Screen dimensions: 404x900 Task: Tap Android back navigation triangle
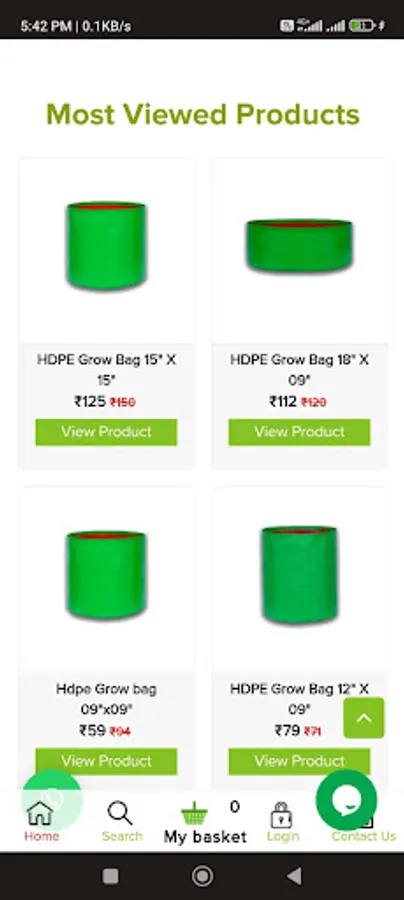[x=294, y=876]
